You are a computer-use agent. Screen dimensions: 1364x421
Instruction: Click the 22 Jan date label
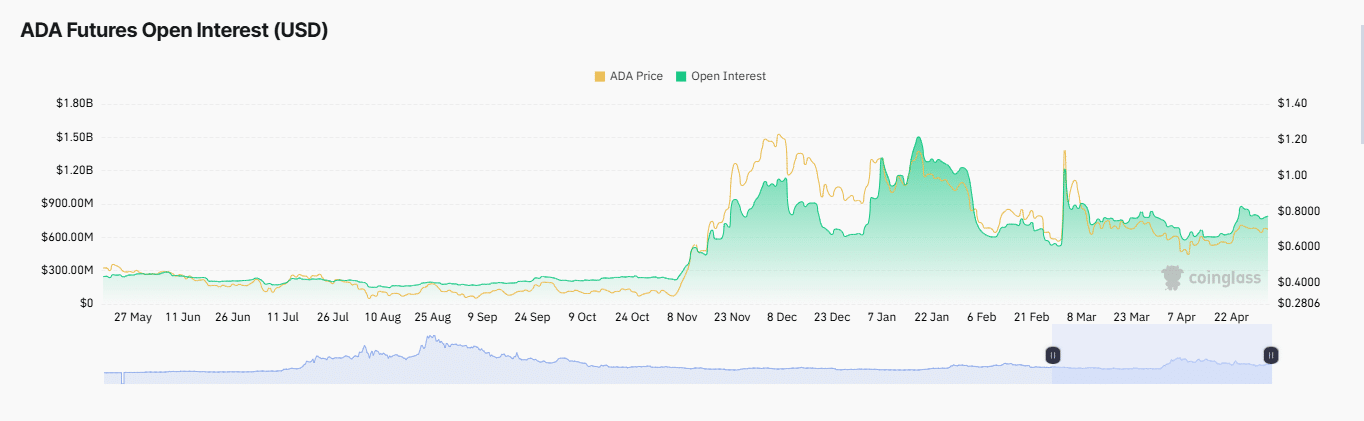931,317
